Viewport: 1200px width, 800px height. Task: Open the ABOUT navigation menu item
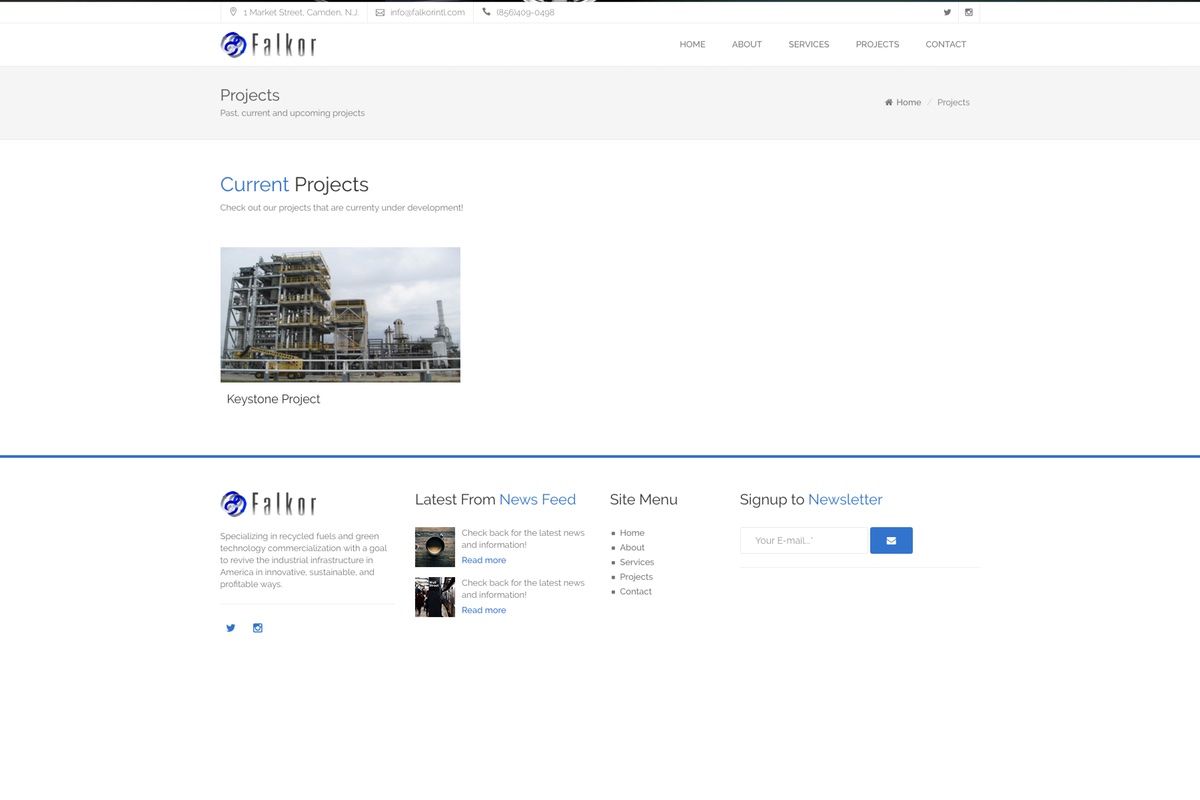747,45
